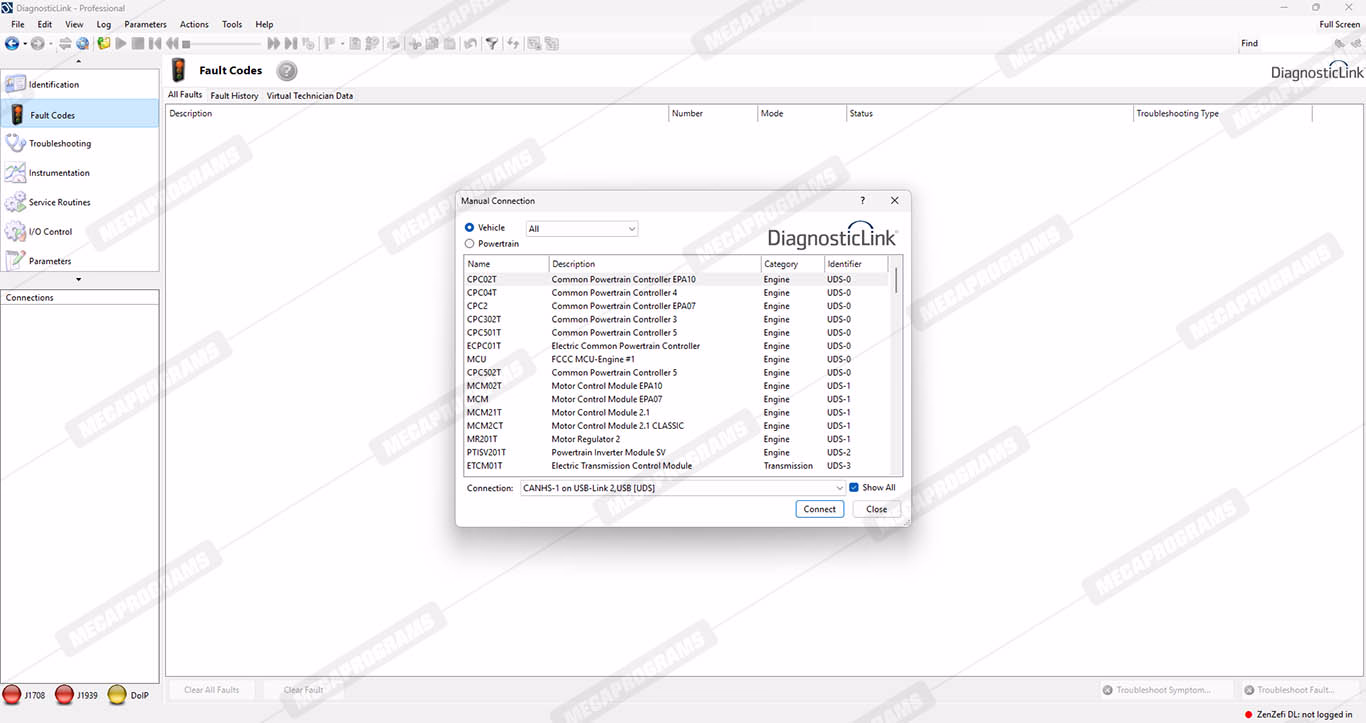
Task: Open the I/O Control icon
Action: (15, 232)
